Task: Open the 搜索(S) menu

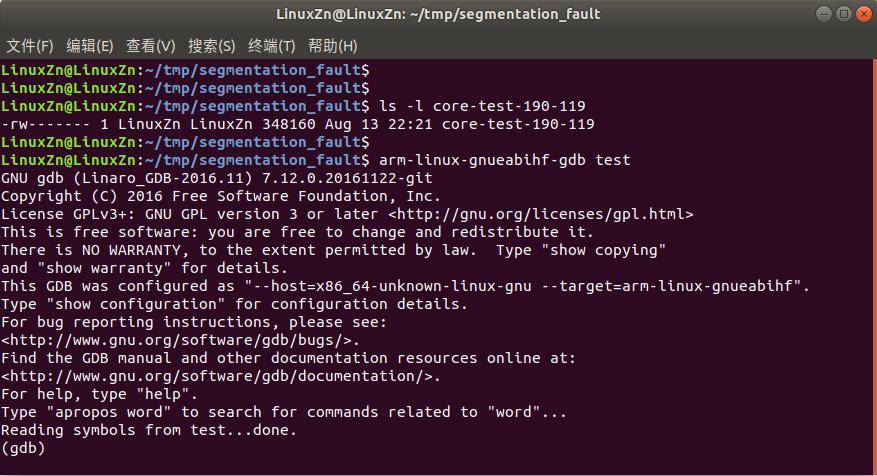Action: tap(211, 46)
